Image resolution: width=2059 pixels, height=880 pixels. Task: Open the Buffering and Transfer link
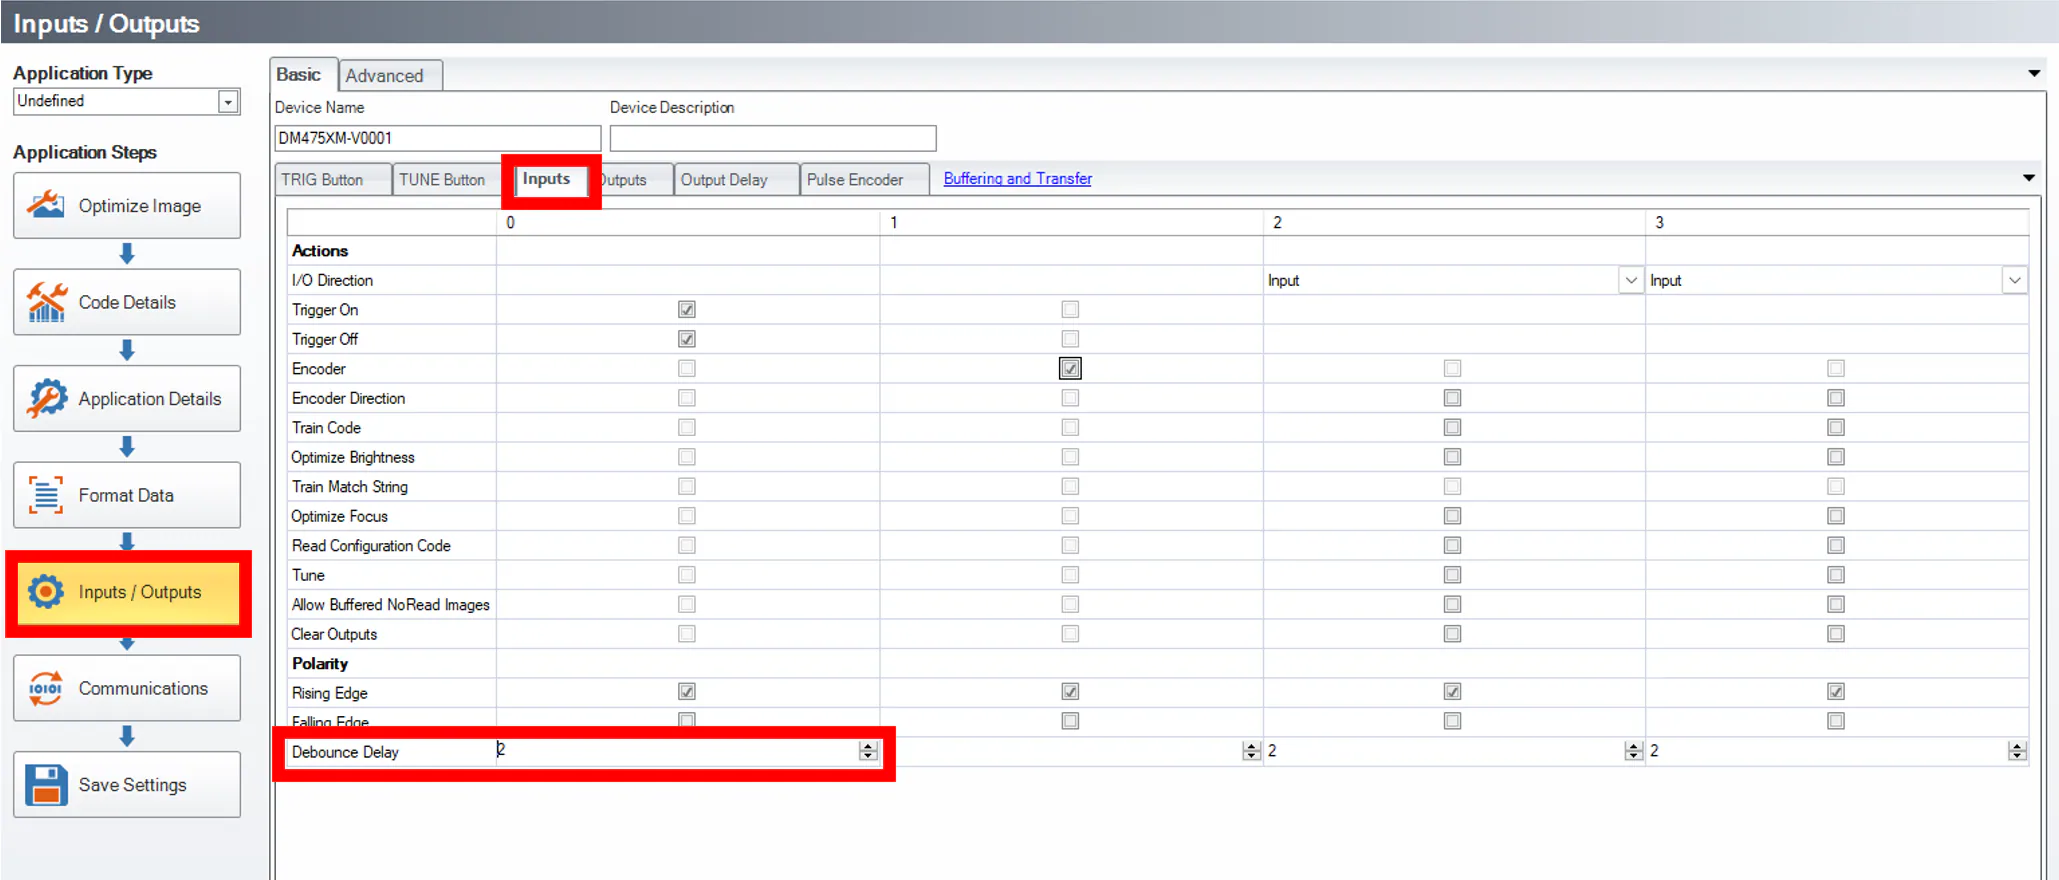(1017, 179)
